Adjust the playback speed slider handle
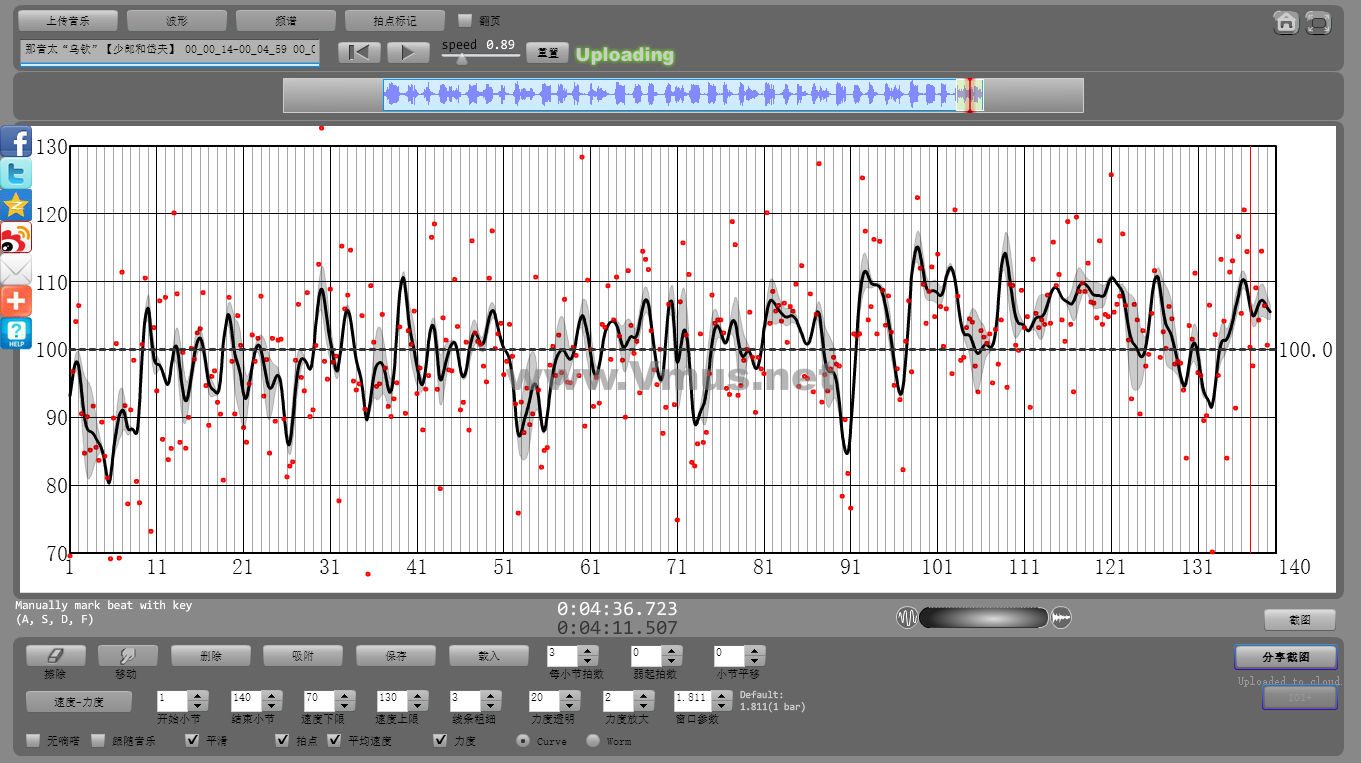The width and height of the screenshot is (1361, 763). click(461, 59)
